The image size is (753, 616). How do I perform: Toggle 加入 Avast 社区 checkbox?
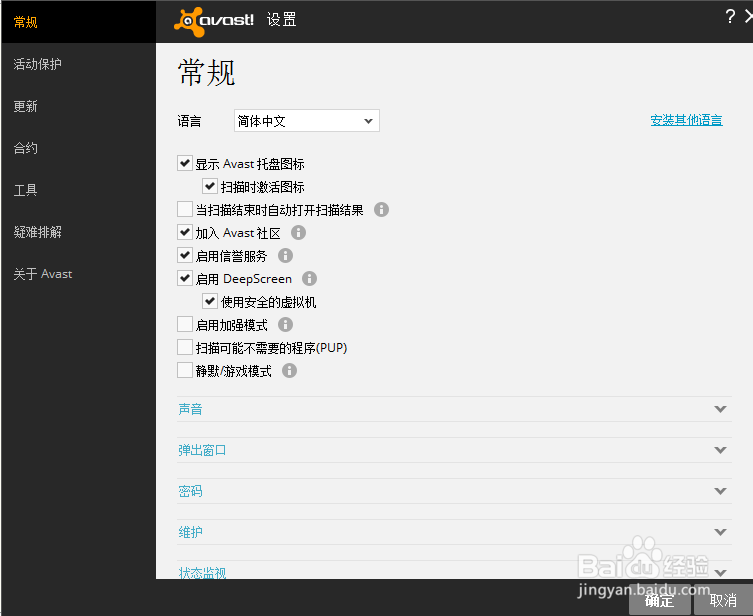coord(185,232)
